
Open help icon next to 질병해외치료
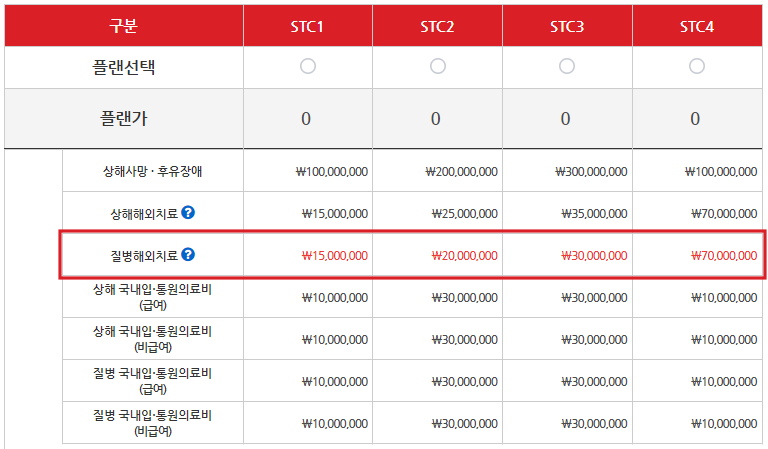coord(188,255)
